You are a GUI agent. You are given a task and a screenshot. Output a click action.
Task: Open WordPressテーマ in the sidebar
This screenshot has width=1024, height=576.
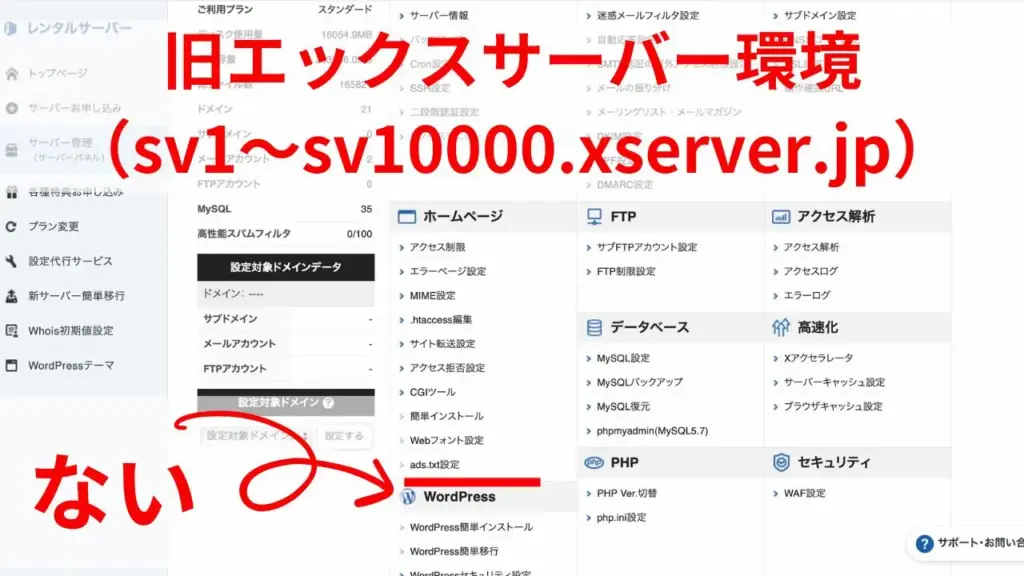point(71,366)
